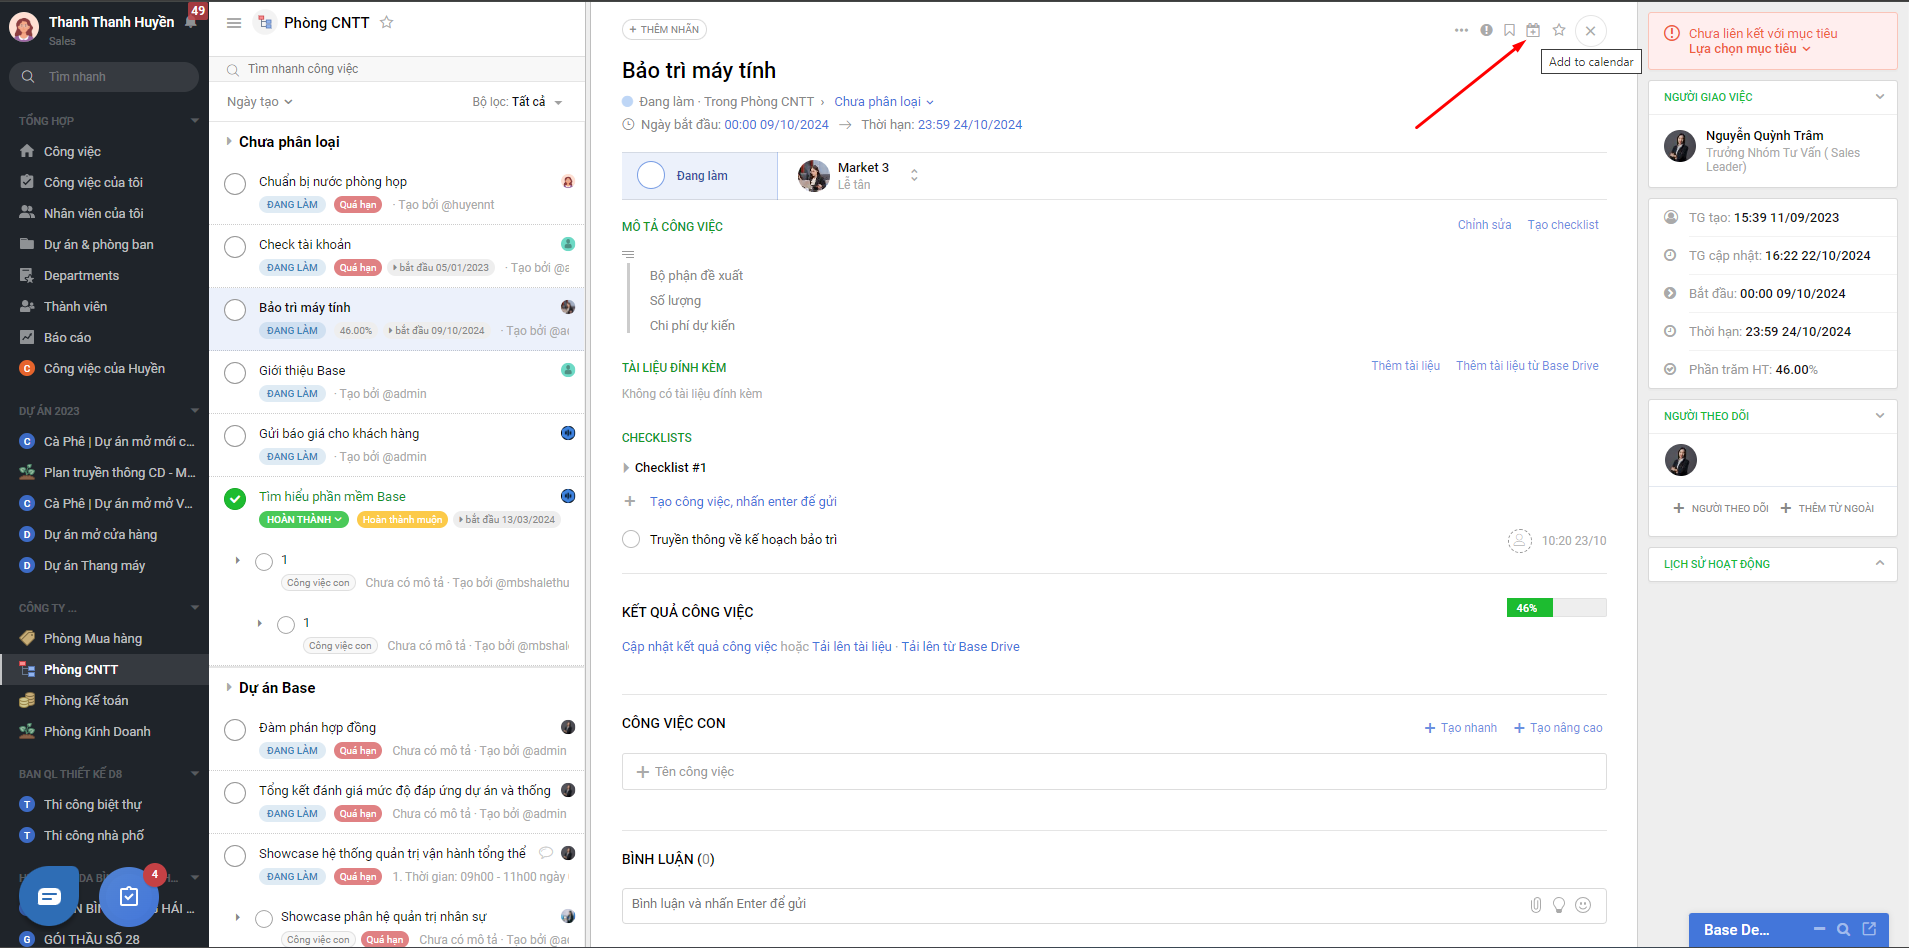Close the task detail panel

tap(1591, 30)
